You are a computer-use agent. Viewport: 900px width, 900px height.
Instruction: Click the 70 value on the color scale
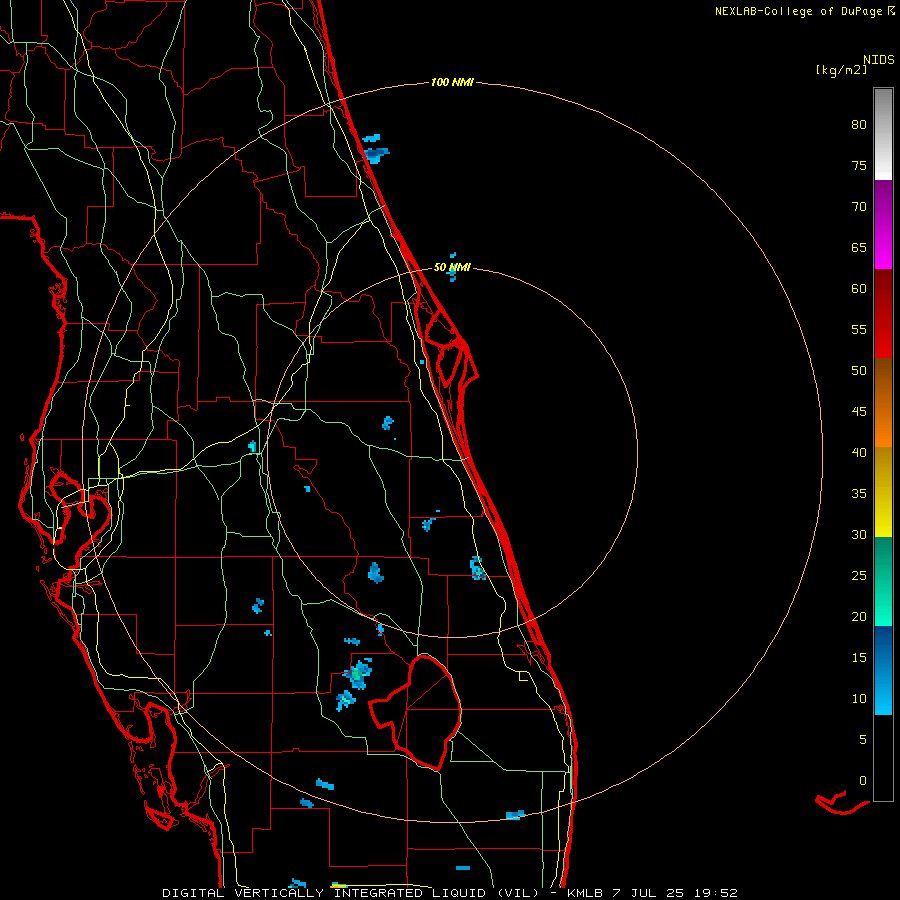coord(859,207)
